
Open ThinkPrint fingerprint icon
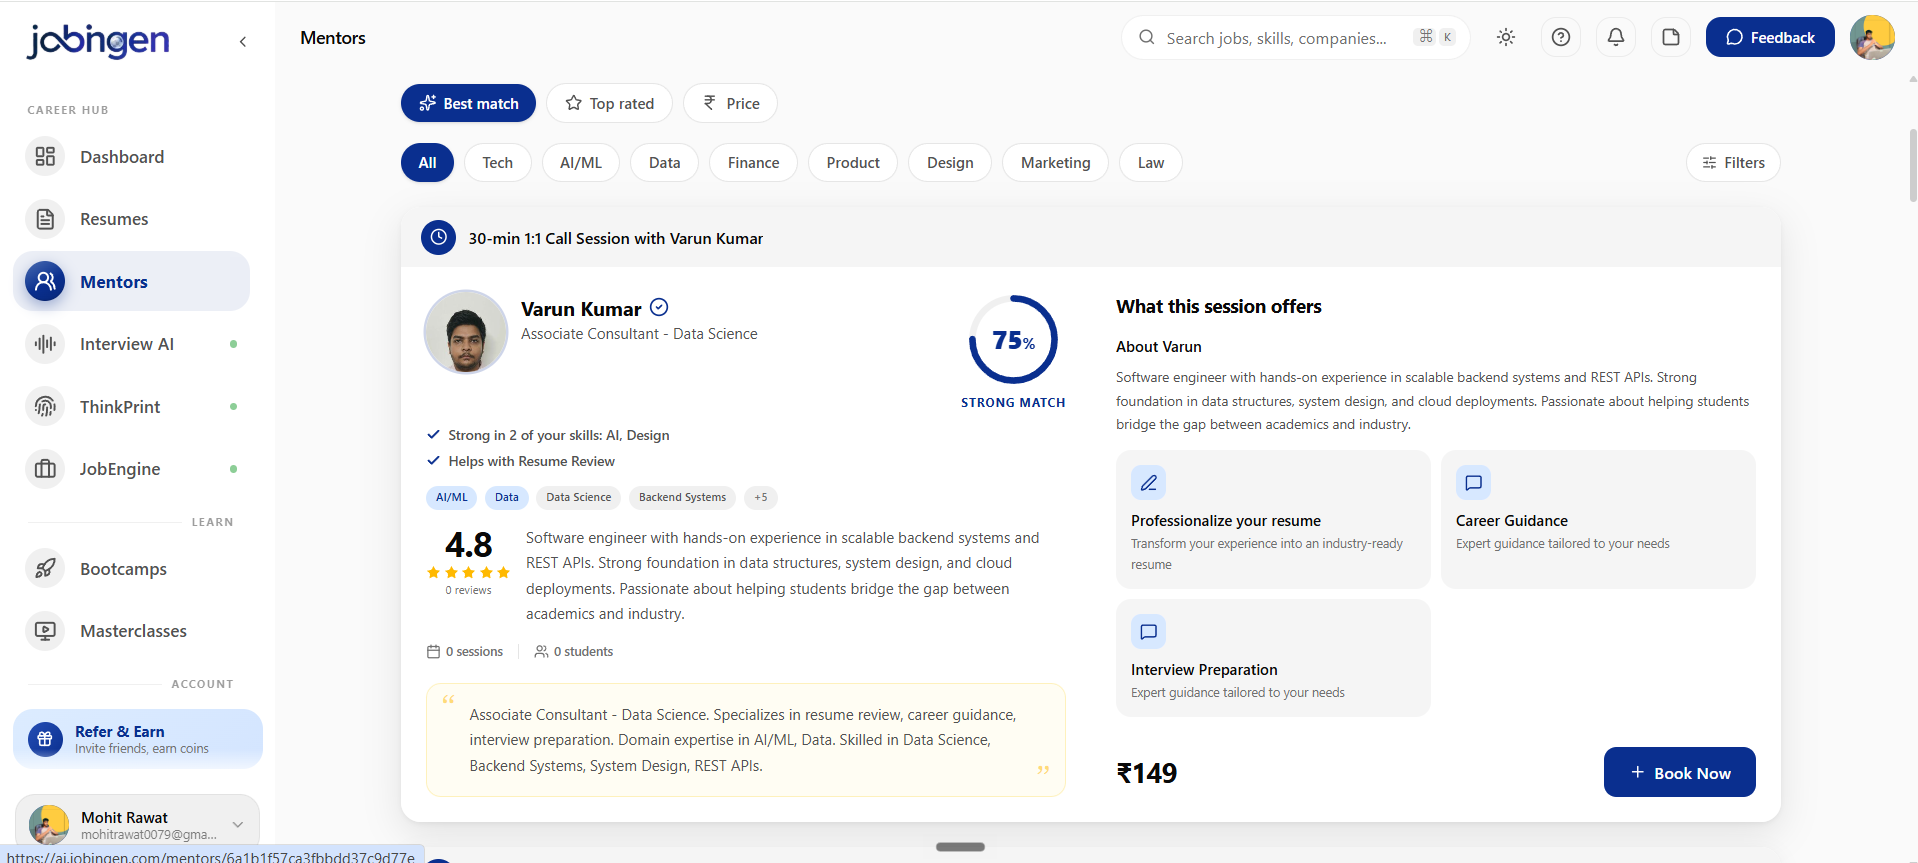45,406
